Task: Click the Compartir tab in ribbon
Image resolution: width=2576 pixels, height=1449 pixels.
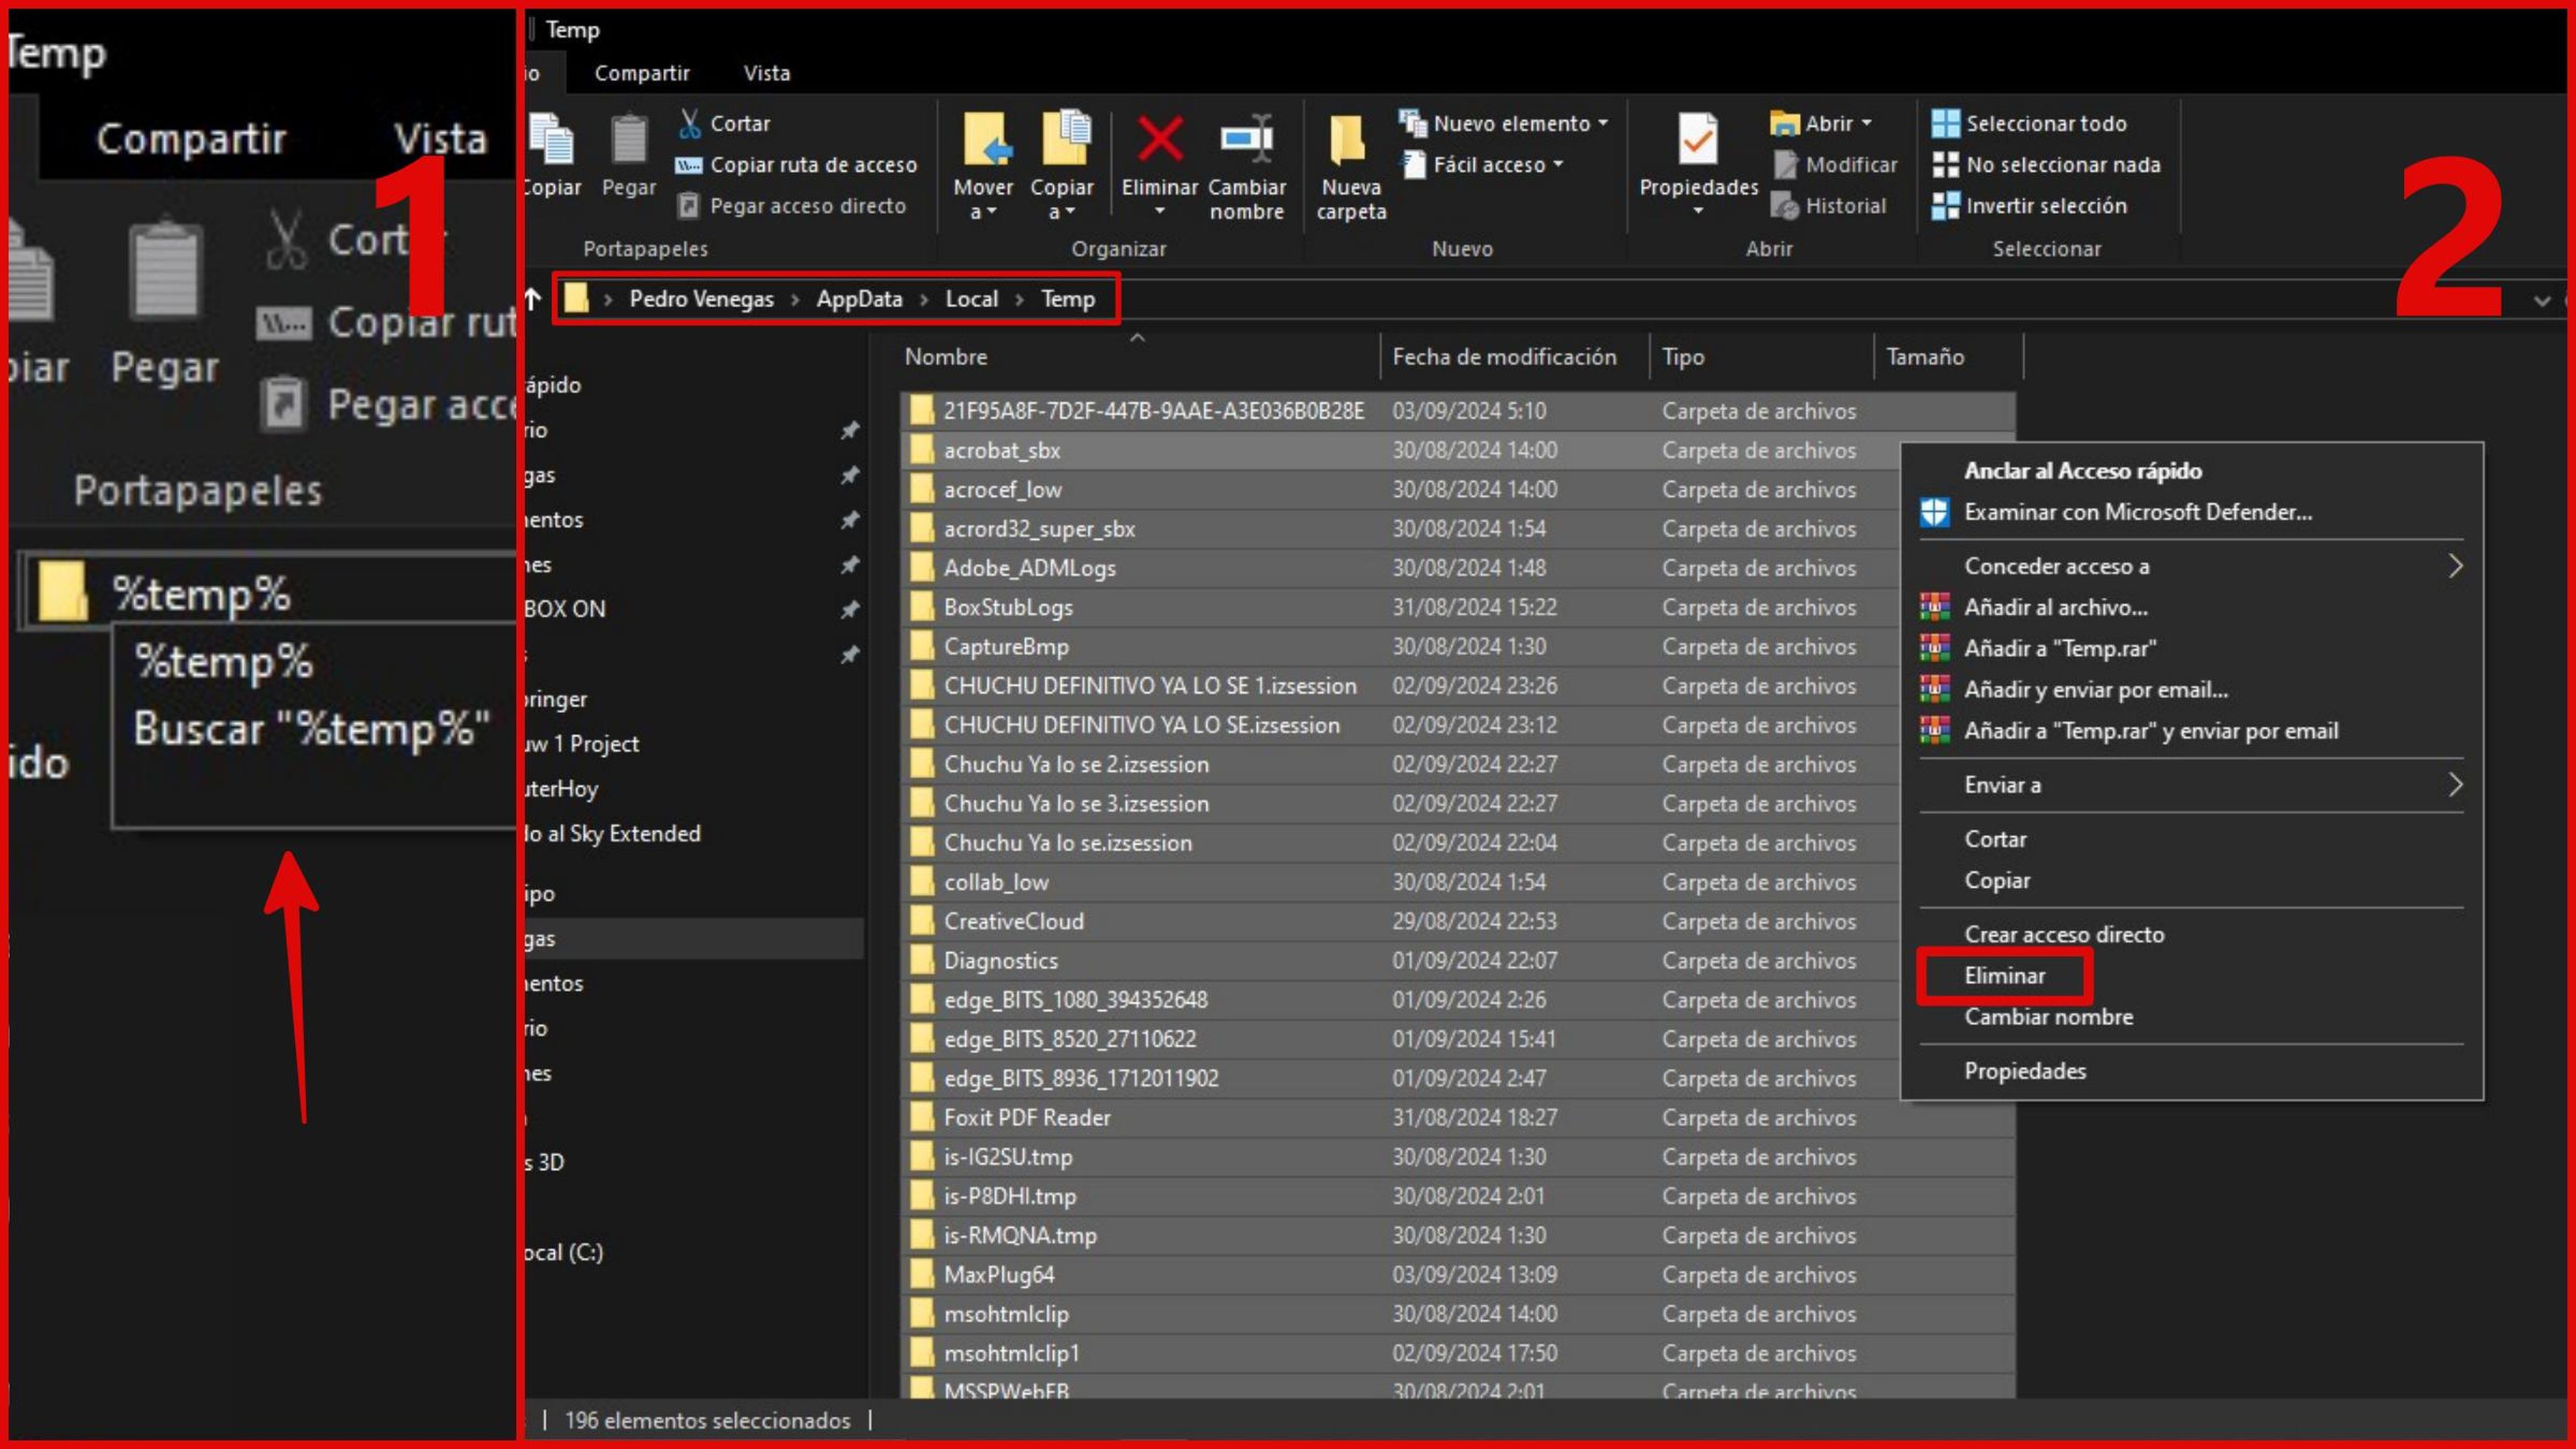Action: tap(641, 72)
